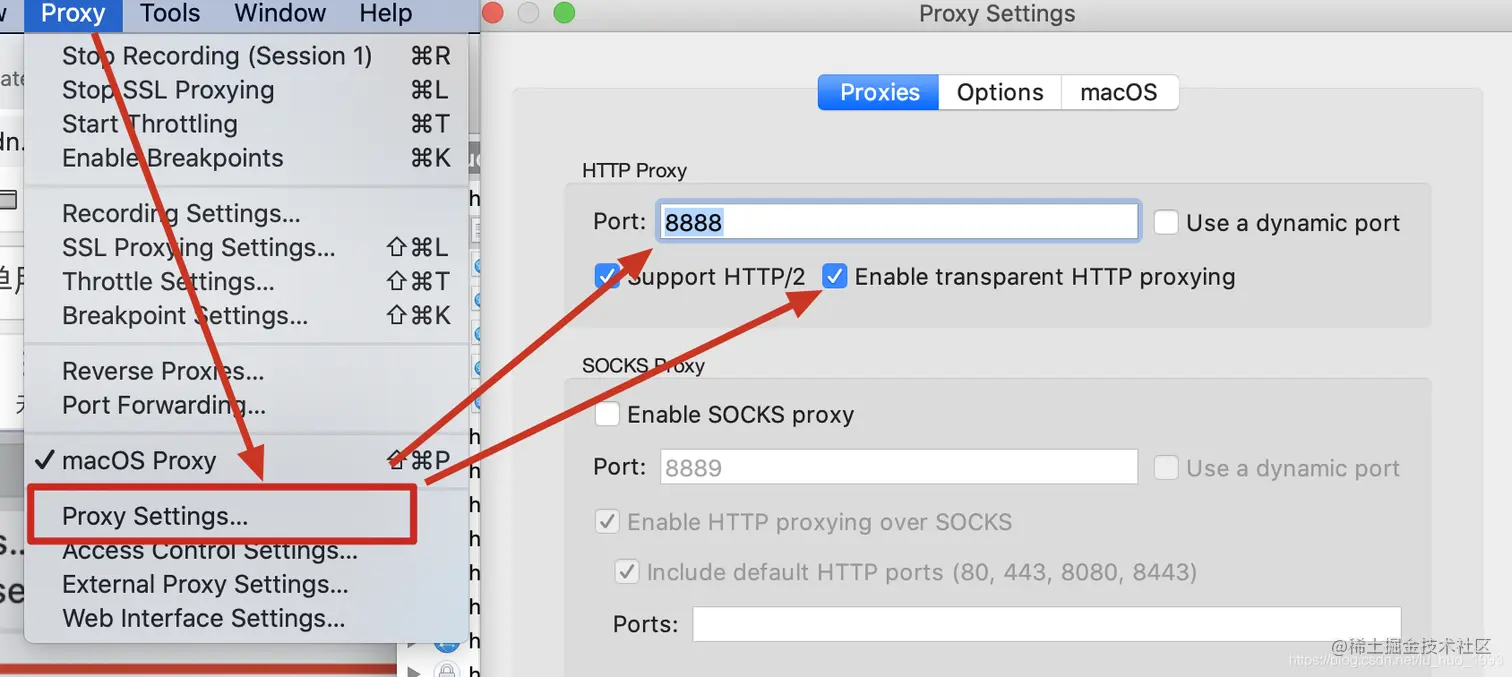Switch to the macOS tab
This screenshot has height=677, width=1512.
tap(1119, 92)
